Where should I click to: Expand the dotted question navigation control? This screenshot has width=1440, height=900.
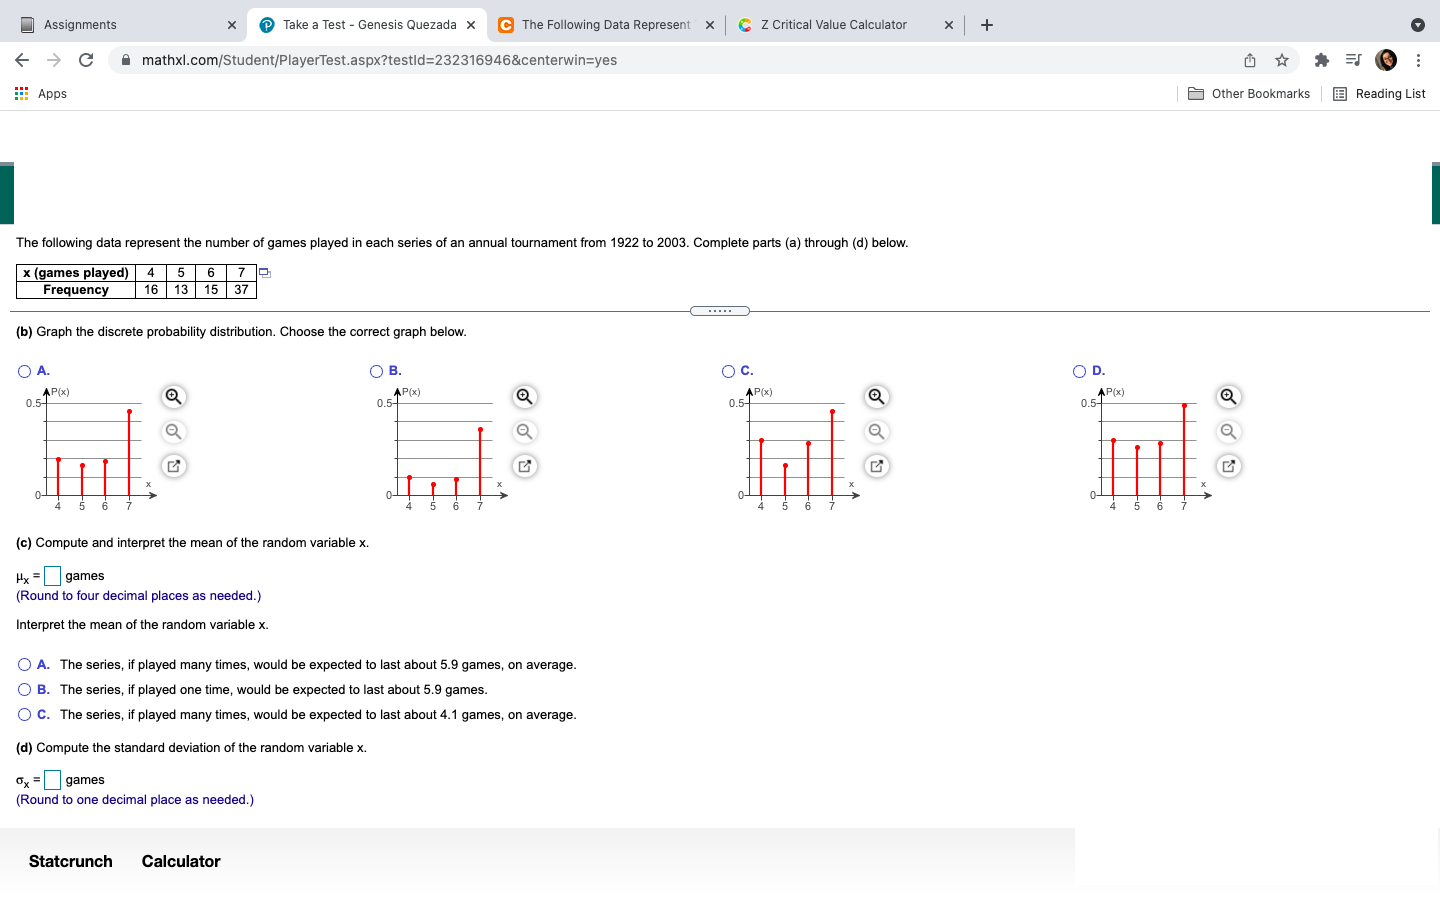click(720, 310)
